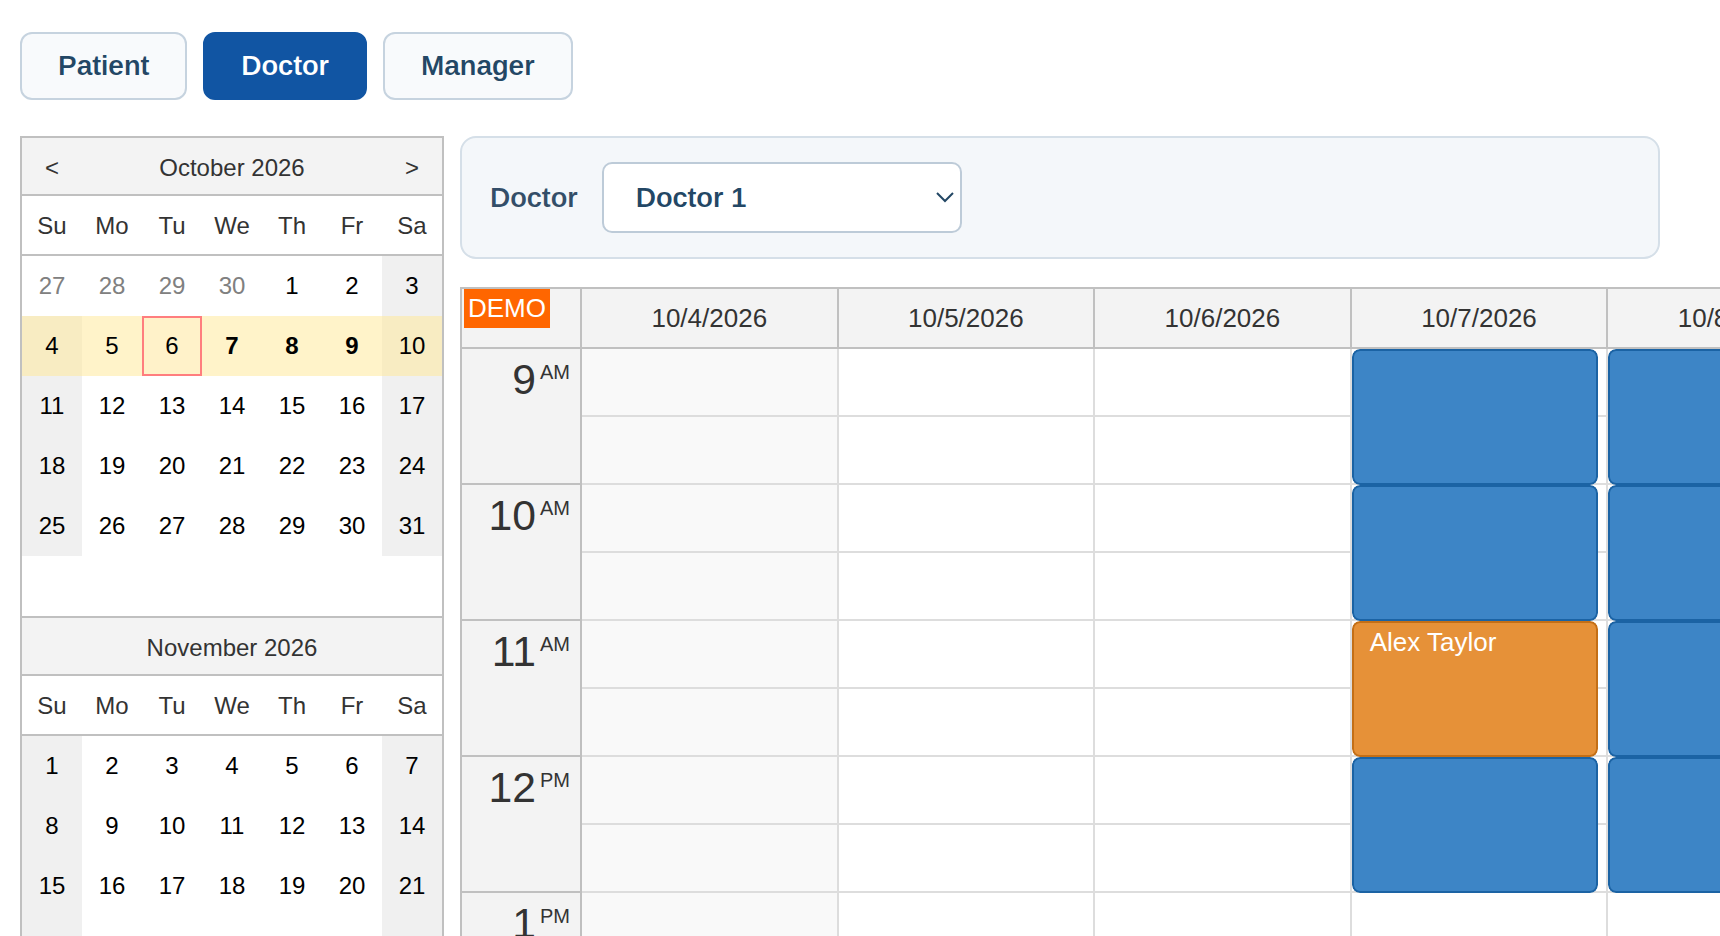Select the 9 AM blue slot on 10/7/2026
The height and width of the screenshot is (936, 1720).
click(x=1475, y=417)
